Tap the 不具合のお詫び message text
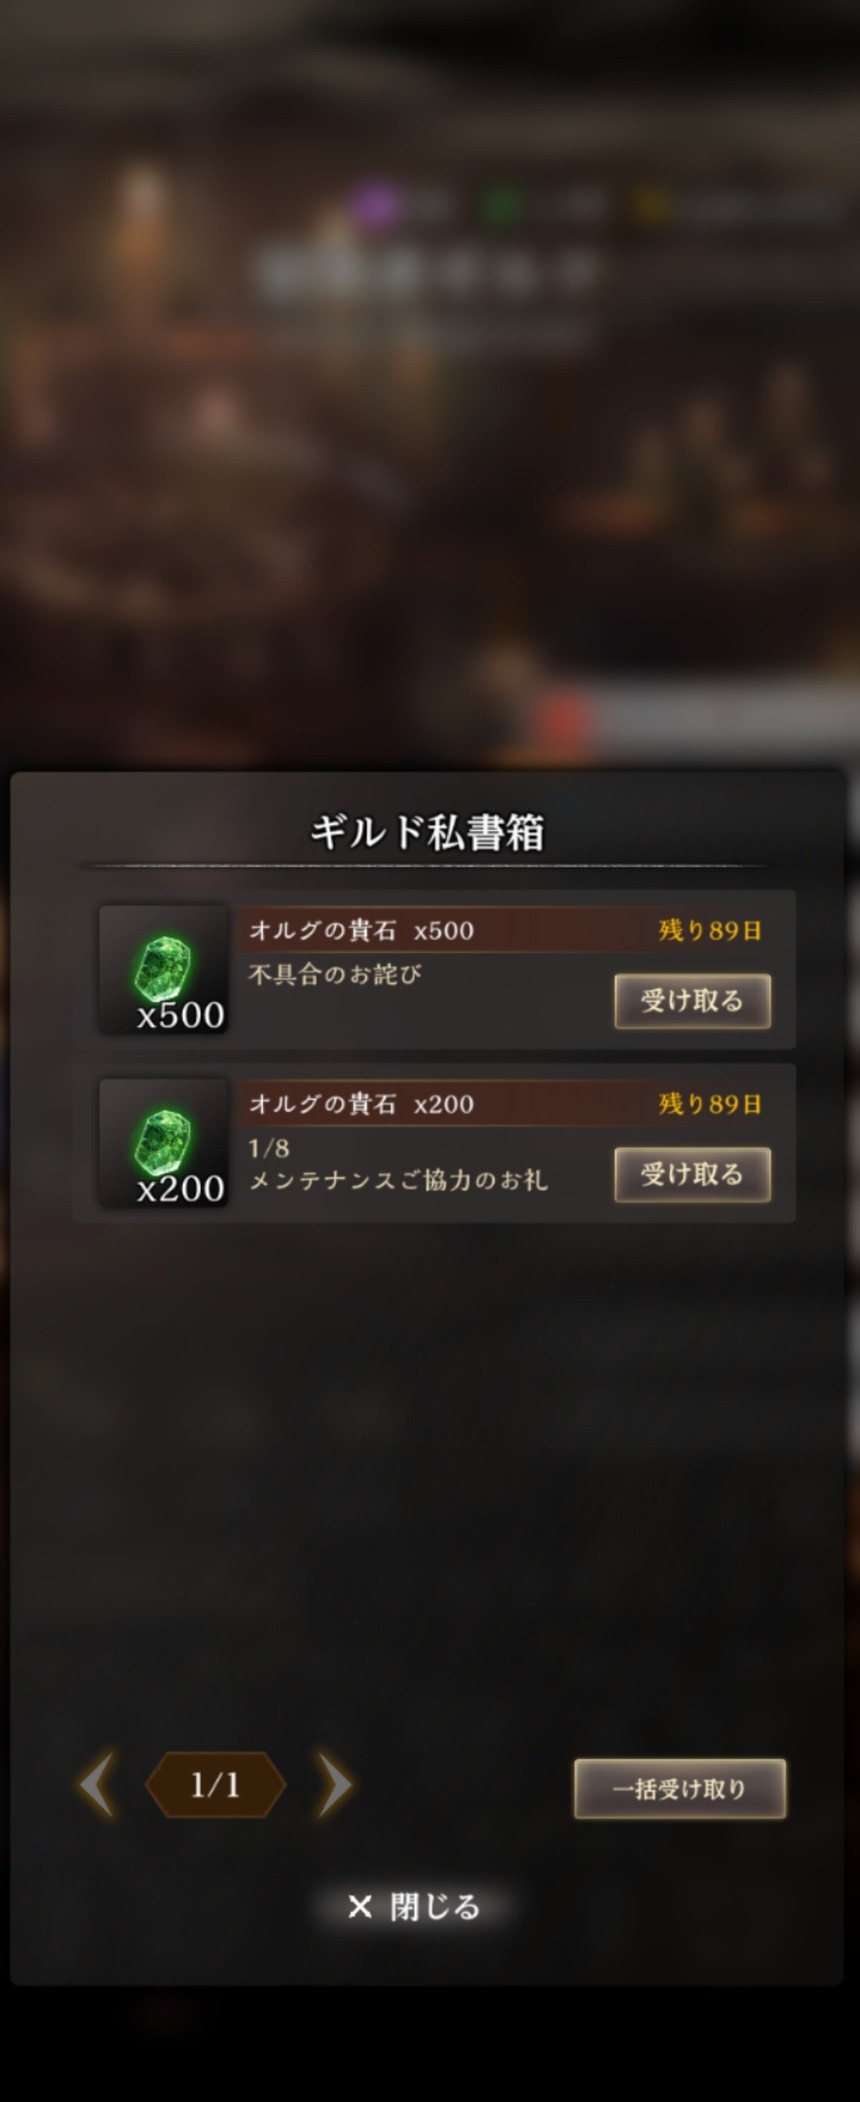Screen dimensions: 860x2102 335,974
